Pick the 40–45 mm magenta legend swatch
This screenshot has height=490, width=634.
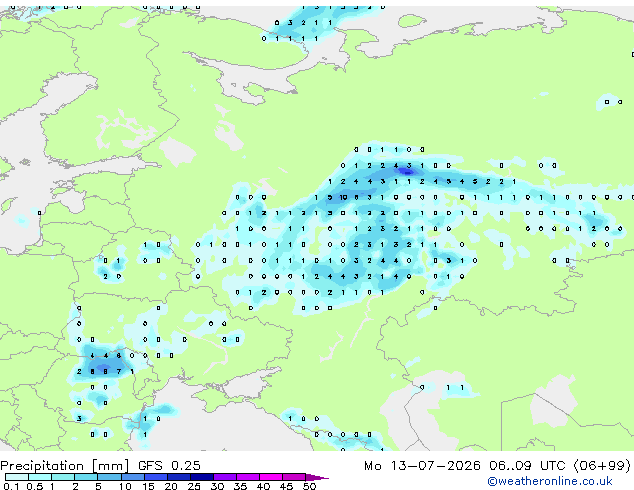(x=271, y=477)
